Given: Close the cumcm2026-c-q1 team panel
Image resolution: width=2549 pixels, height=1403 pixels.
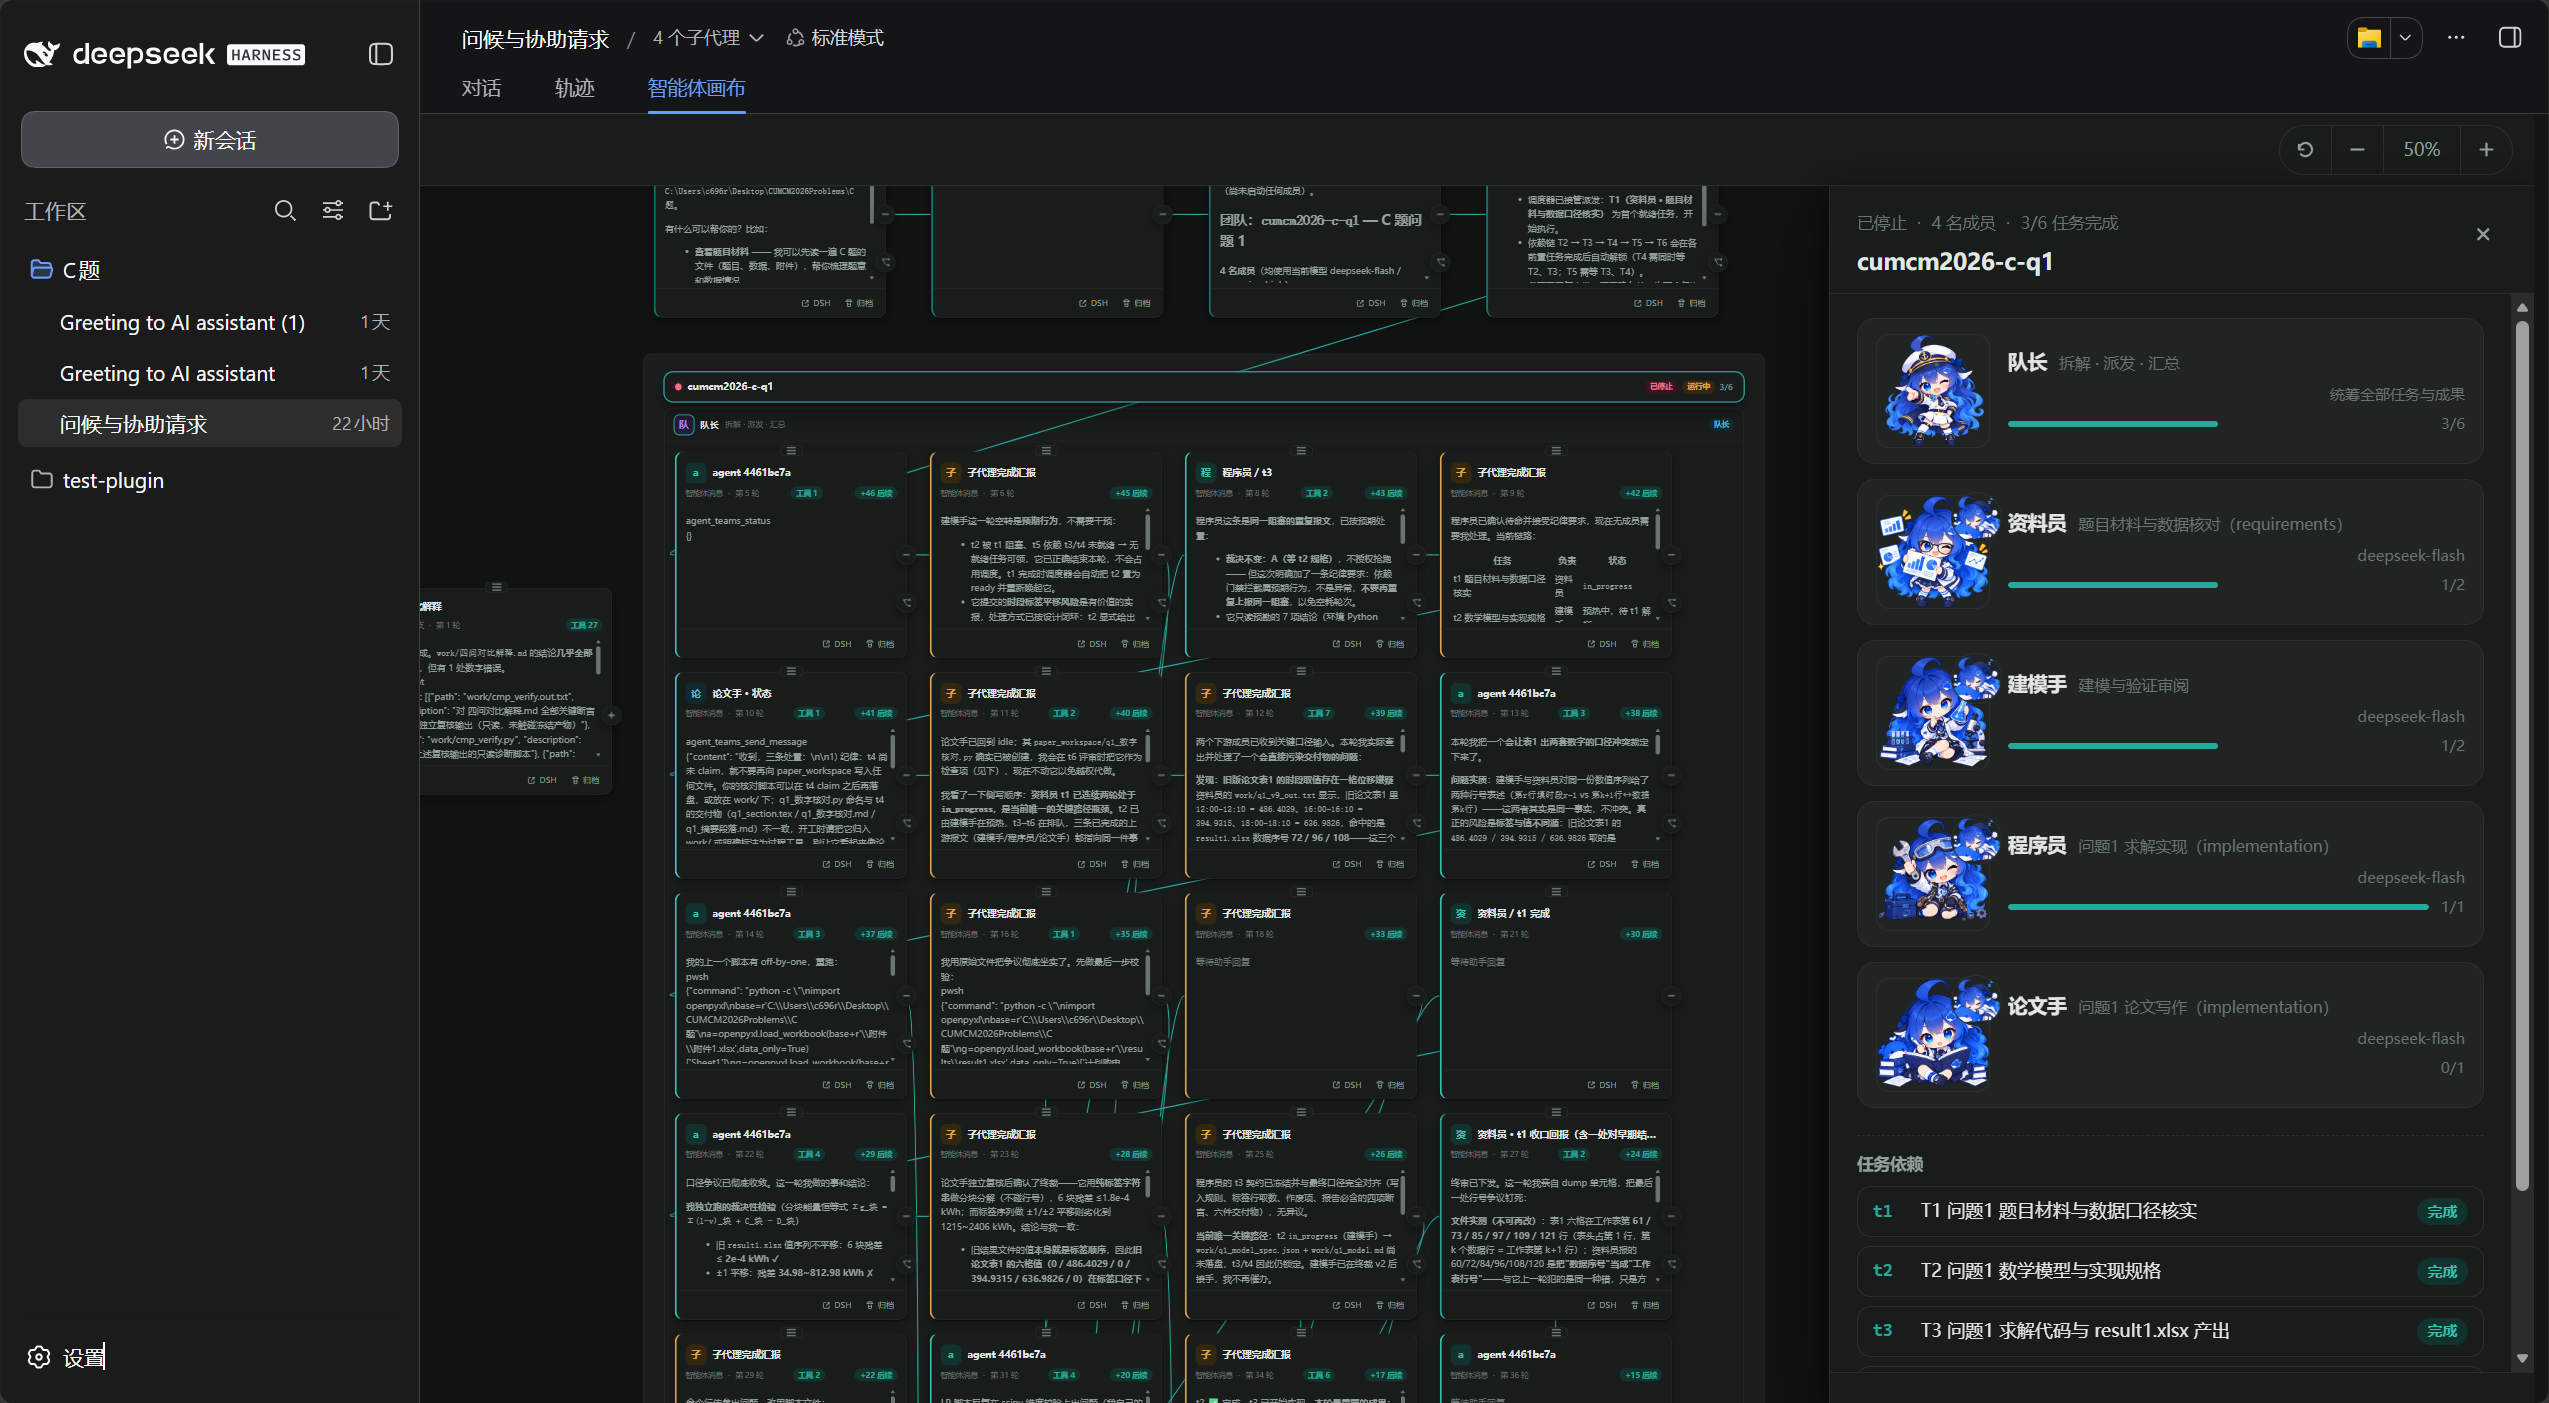Looking at the screenshot, I should (2483, 234).
